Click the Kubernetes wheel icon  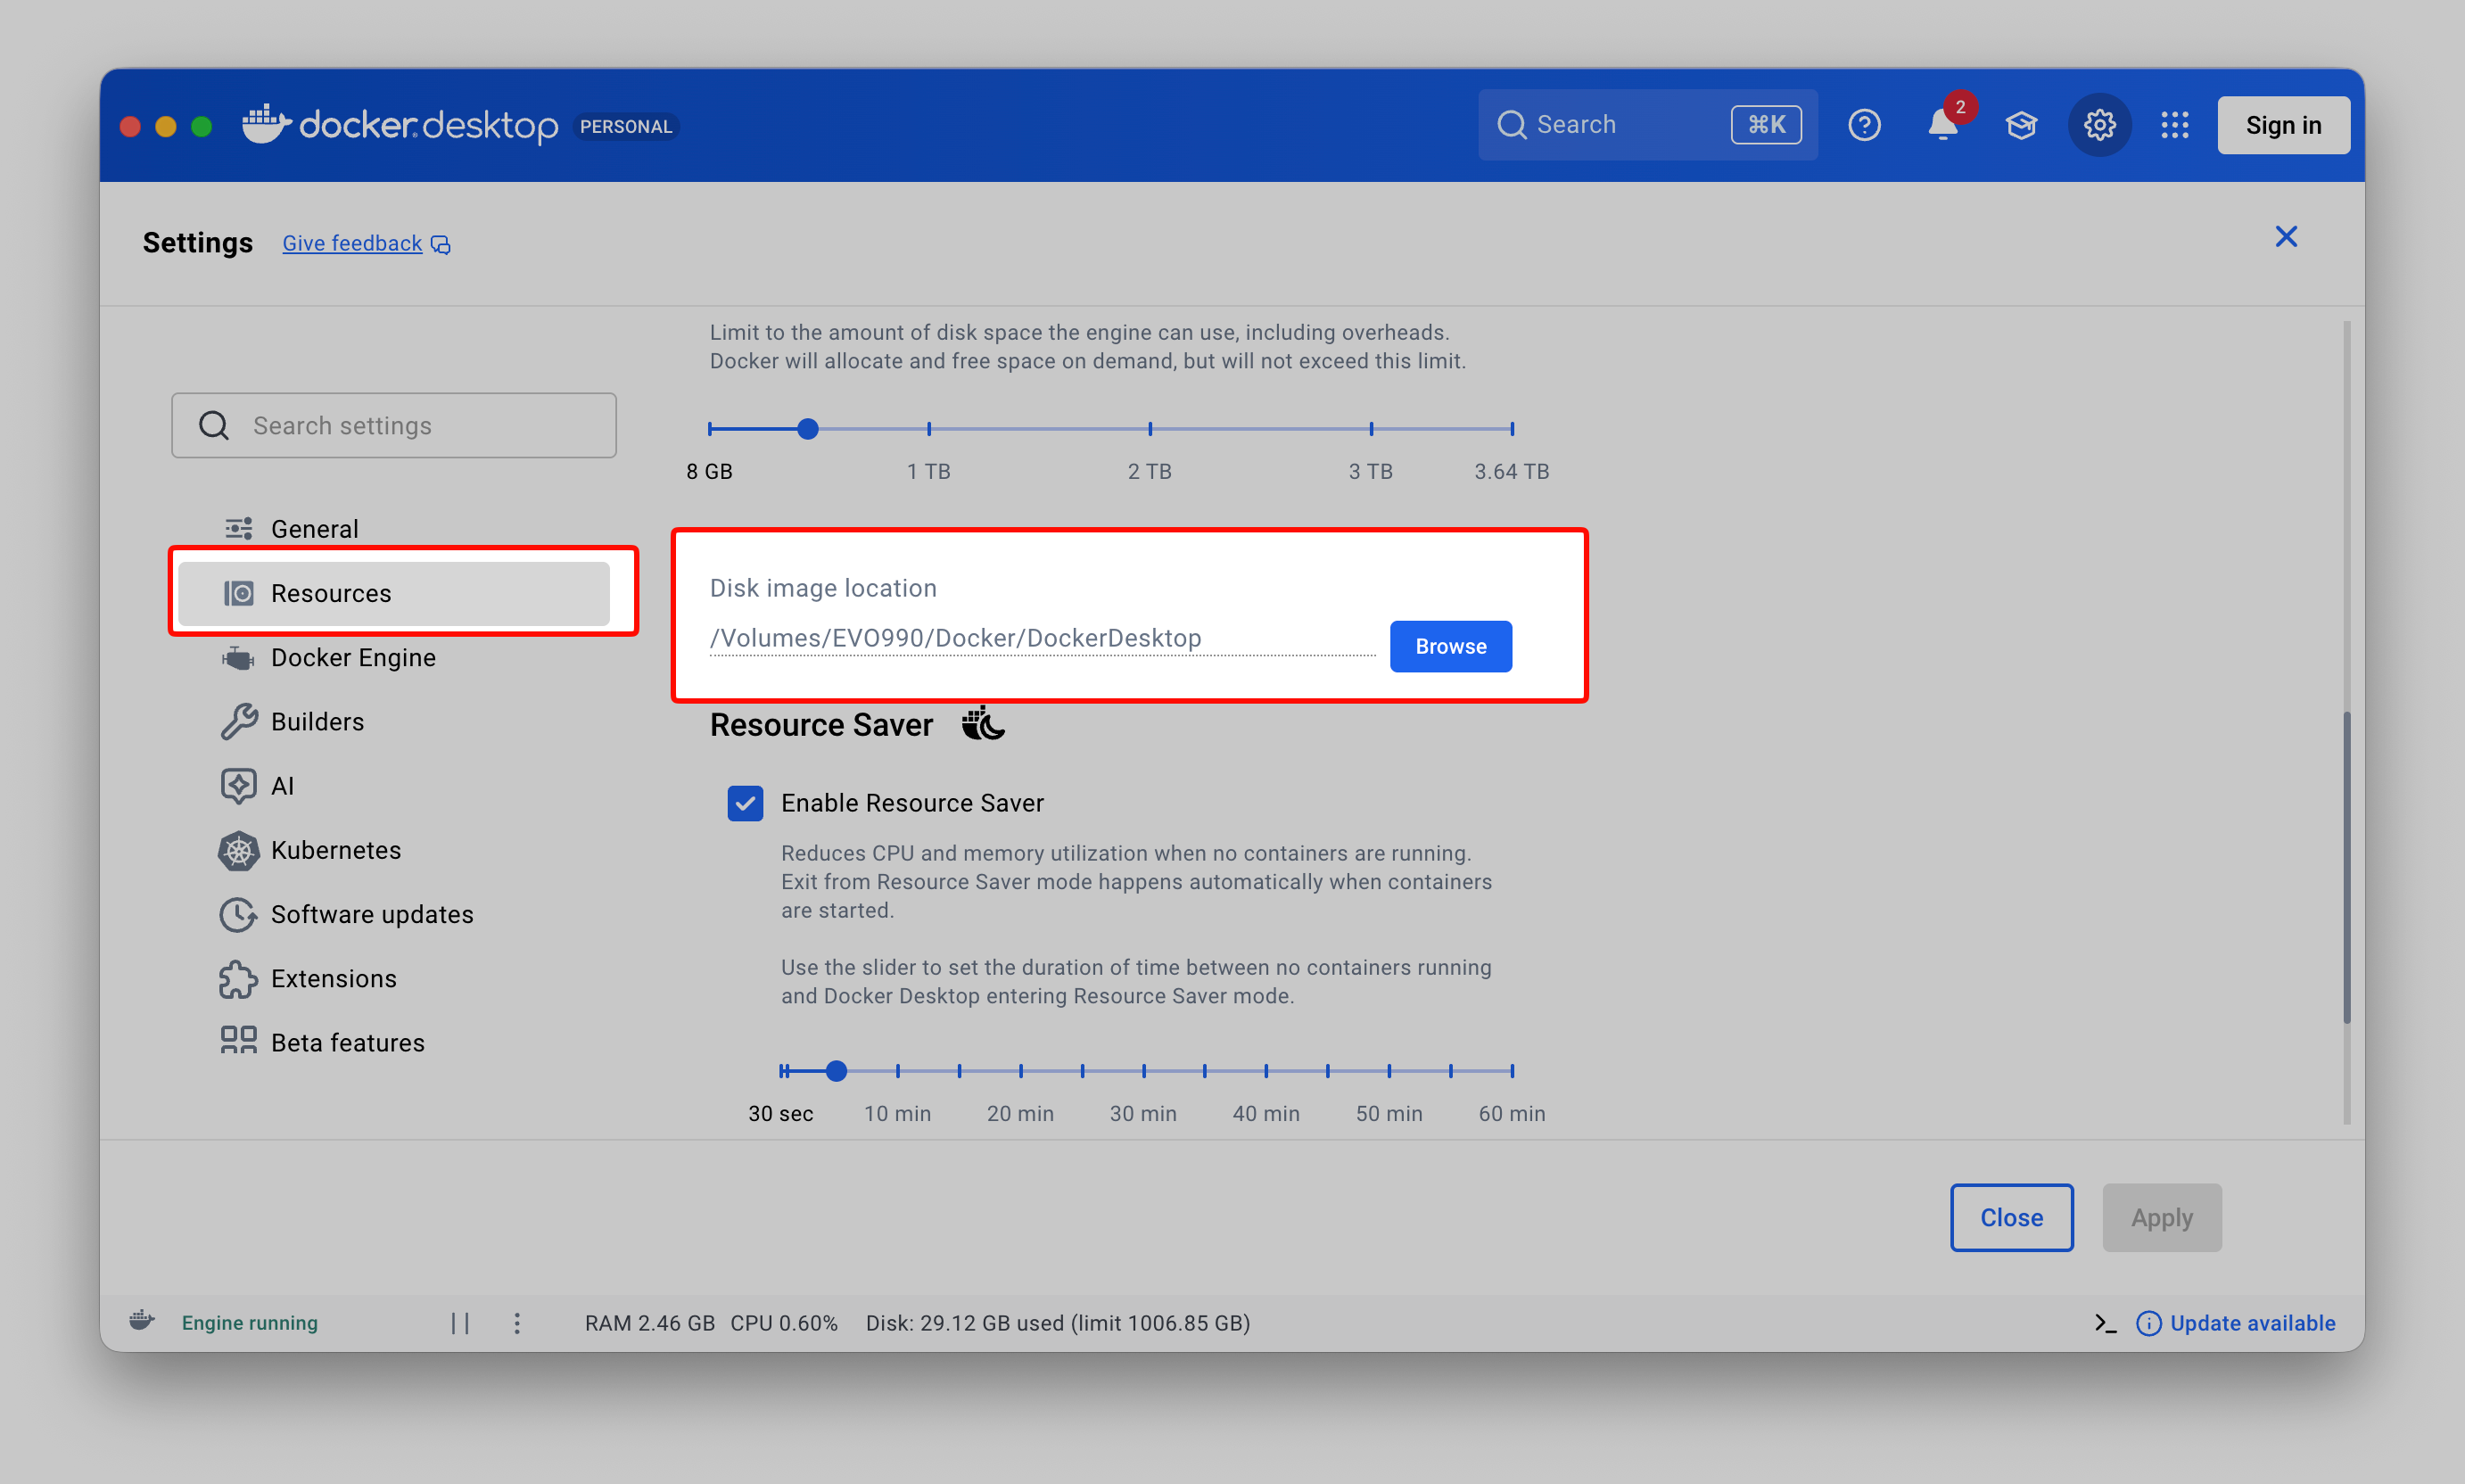pos(238,850)
